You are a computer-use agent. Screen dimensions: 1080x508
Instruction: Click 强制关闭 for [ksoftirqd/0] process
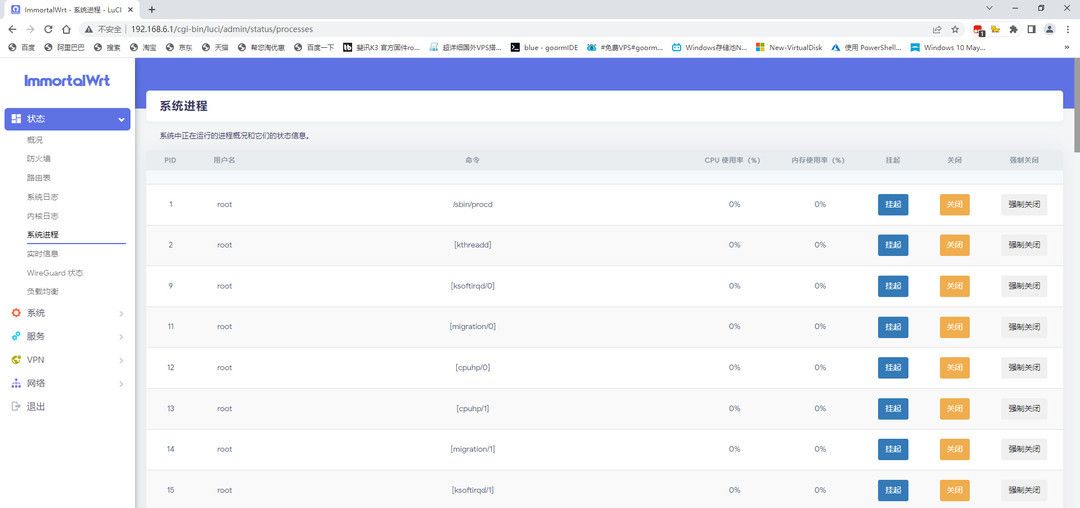[1024, 286]
